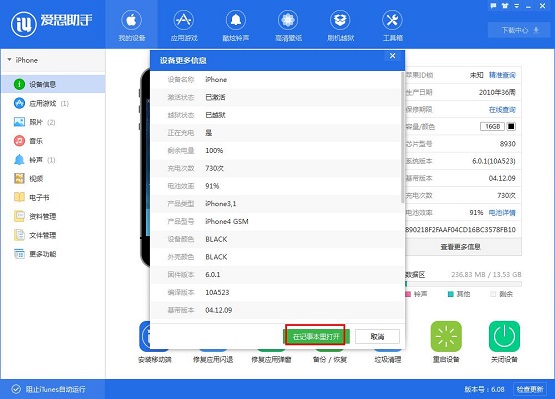Select 资料管理 in the sidebar
The width and height of the screenshot is (555, 399).
point(53,216)
